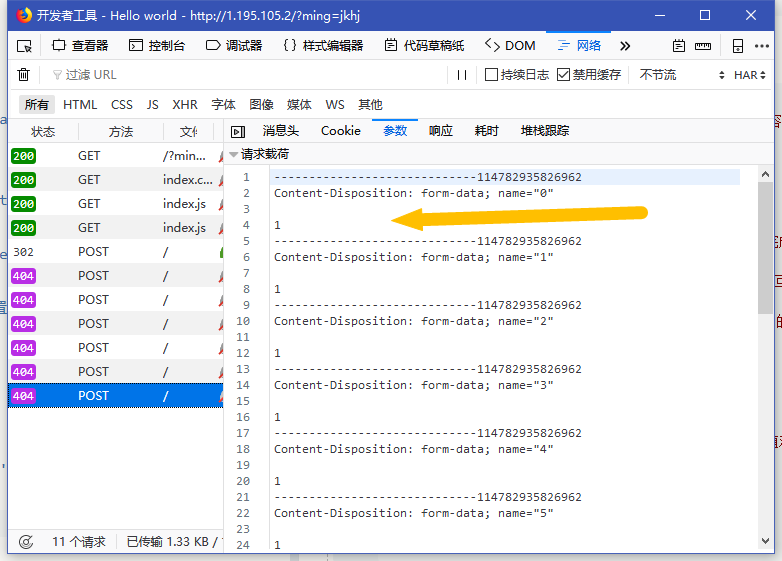This screenshot has height=561, width=782.
Task: Filter requests by 媒体 media
Action: (299, 105)
